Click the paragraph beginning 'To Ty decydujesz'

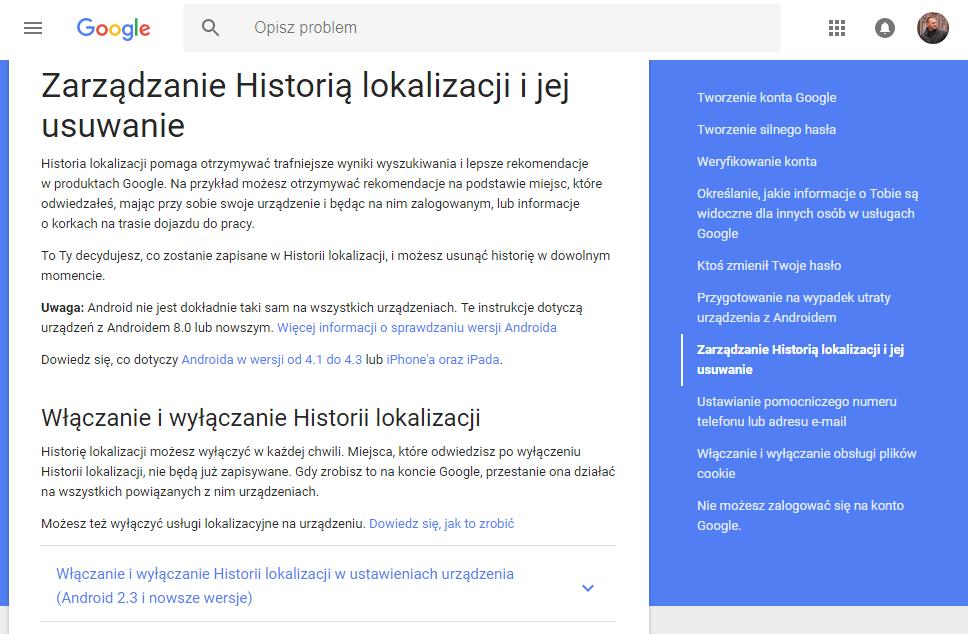point(325,265)
